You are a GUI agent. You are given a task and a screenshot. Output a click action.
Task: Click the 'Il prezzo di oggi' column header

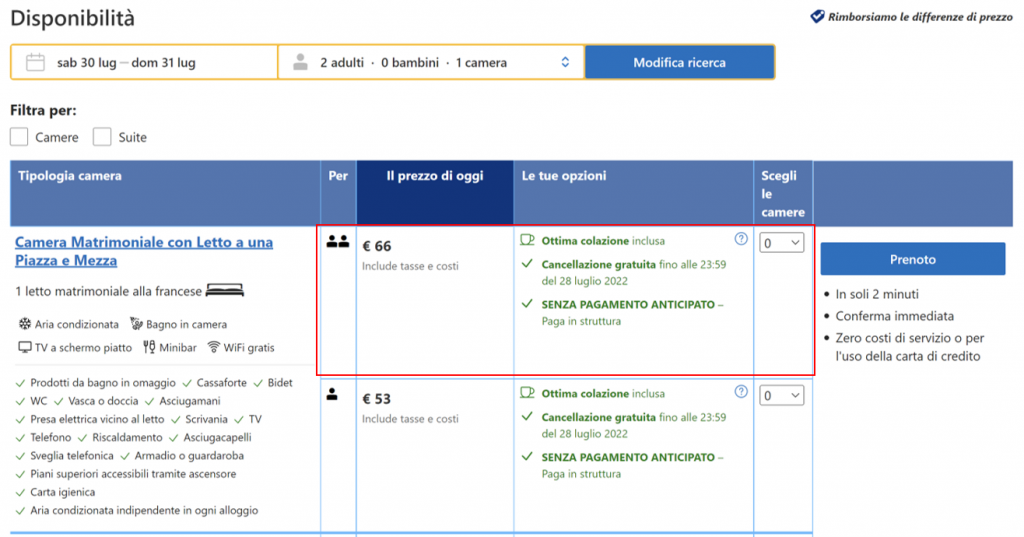point(435,176)
